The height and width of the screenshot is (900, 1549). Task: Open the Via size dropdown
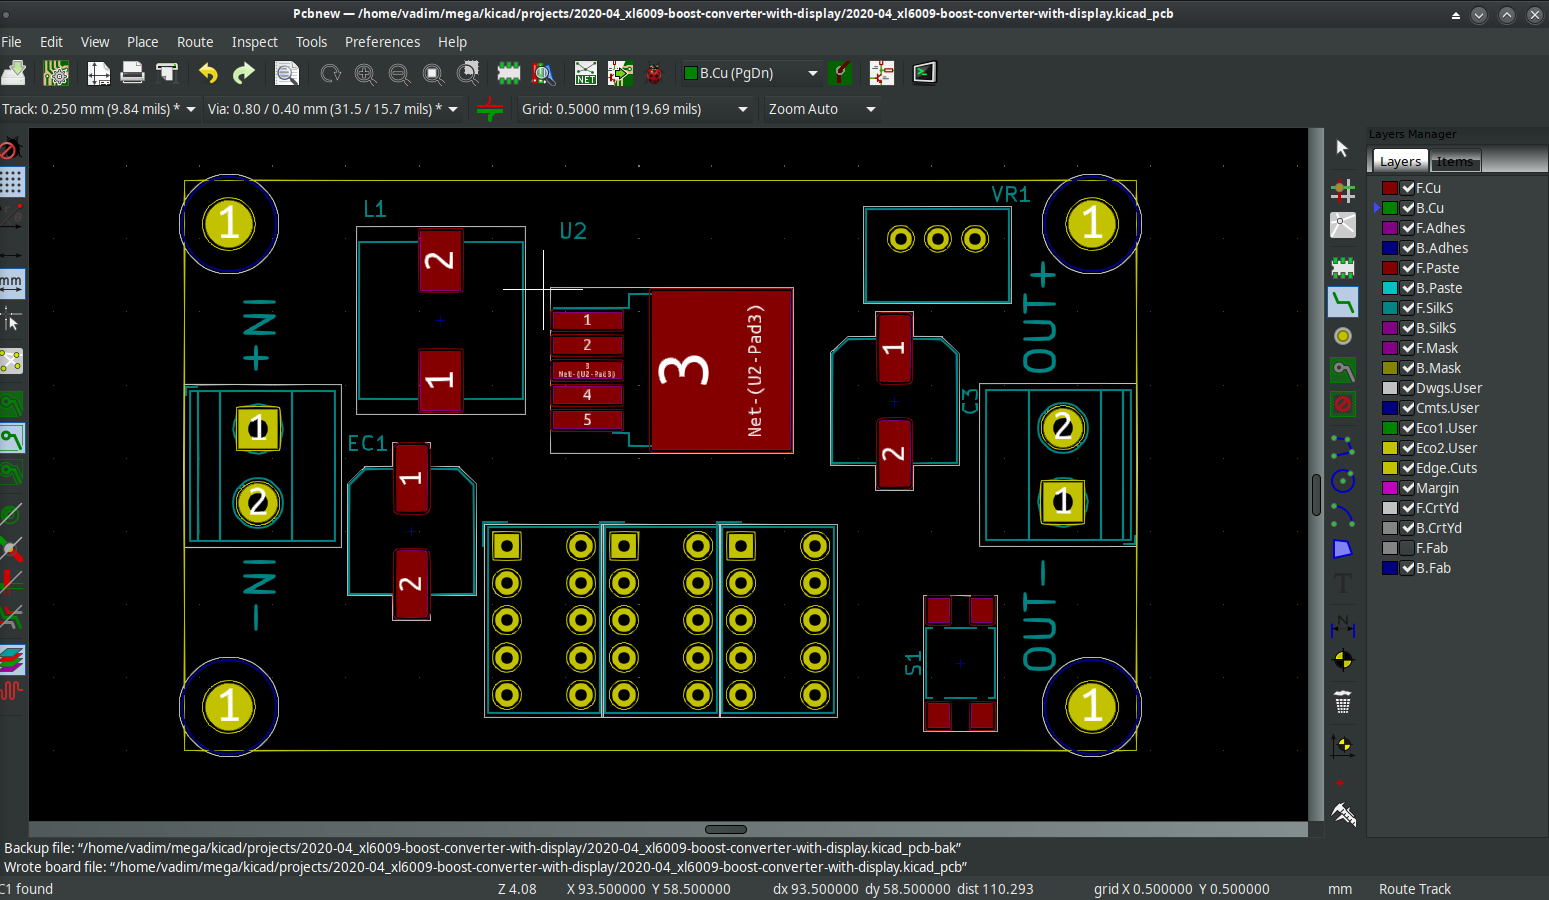333,109
